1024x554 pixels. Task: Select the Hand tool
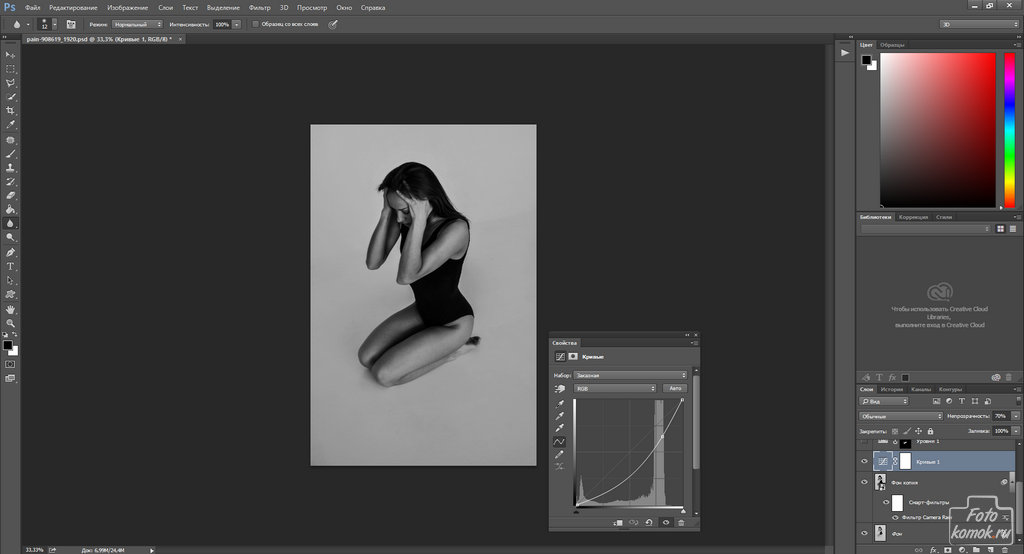(x=10, y=309)
